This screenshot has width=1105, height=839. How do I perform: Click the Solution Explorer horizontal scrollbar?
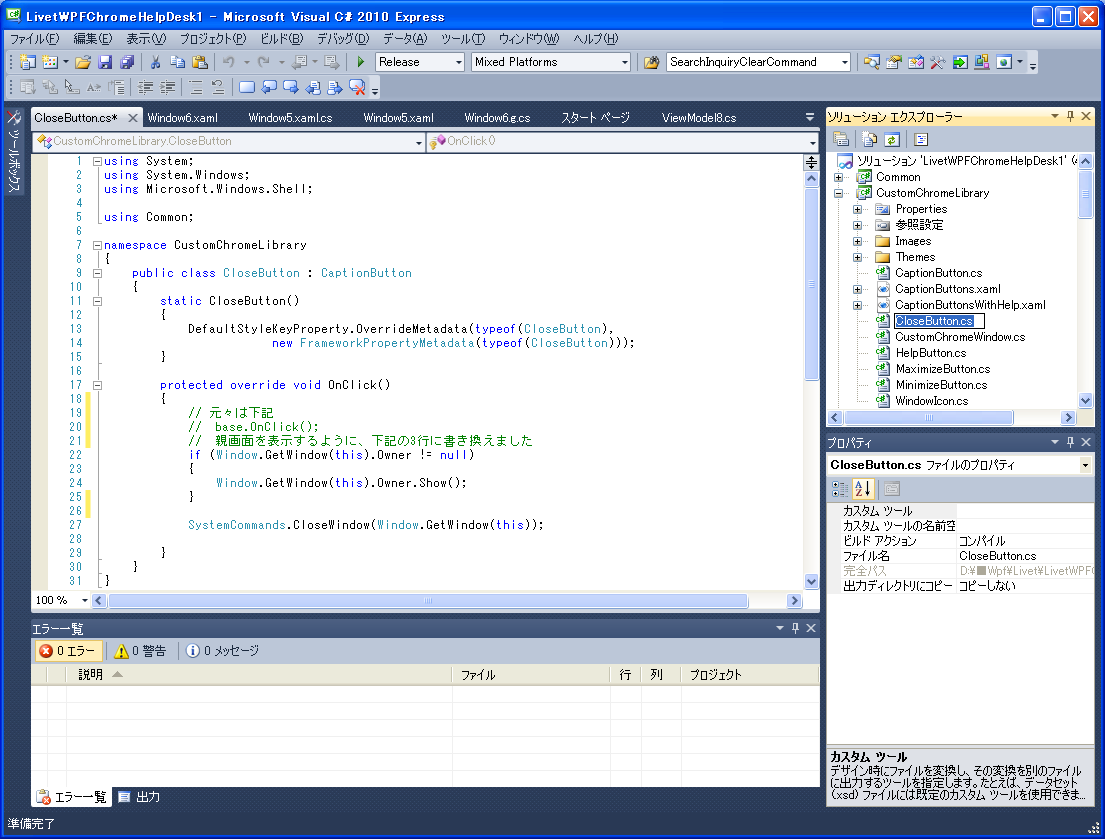point(928,418)
